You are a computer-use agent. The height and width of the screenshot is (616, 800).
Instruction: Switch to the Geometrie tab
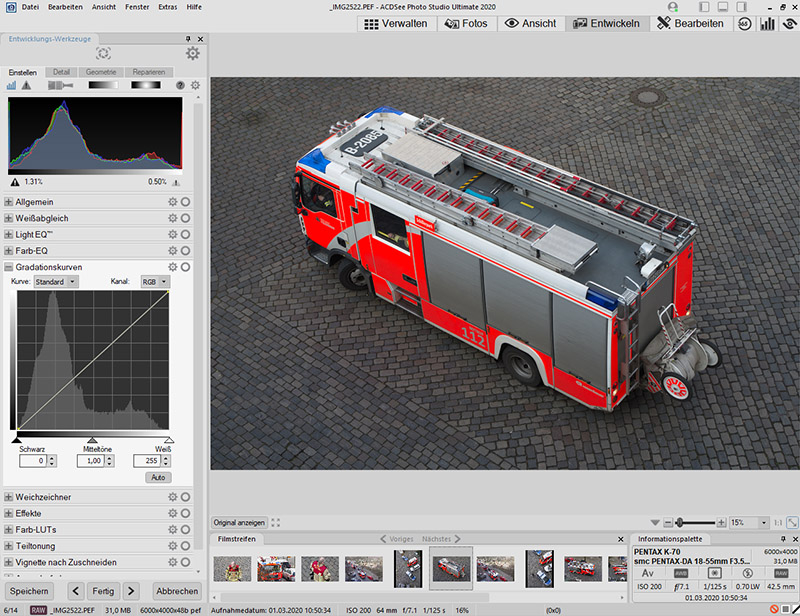[x=100, y=72]
